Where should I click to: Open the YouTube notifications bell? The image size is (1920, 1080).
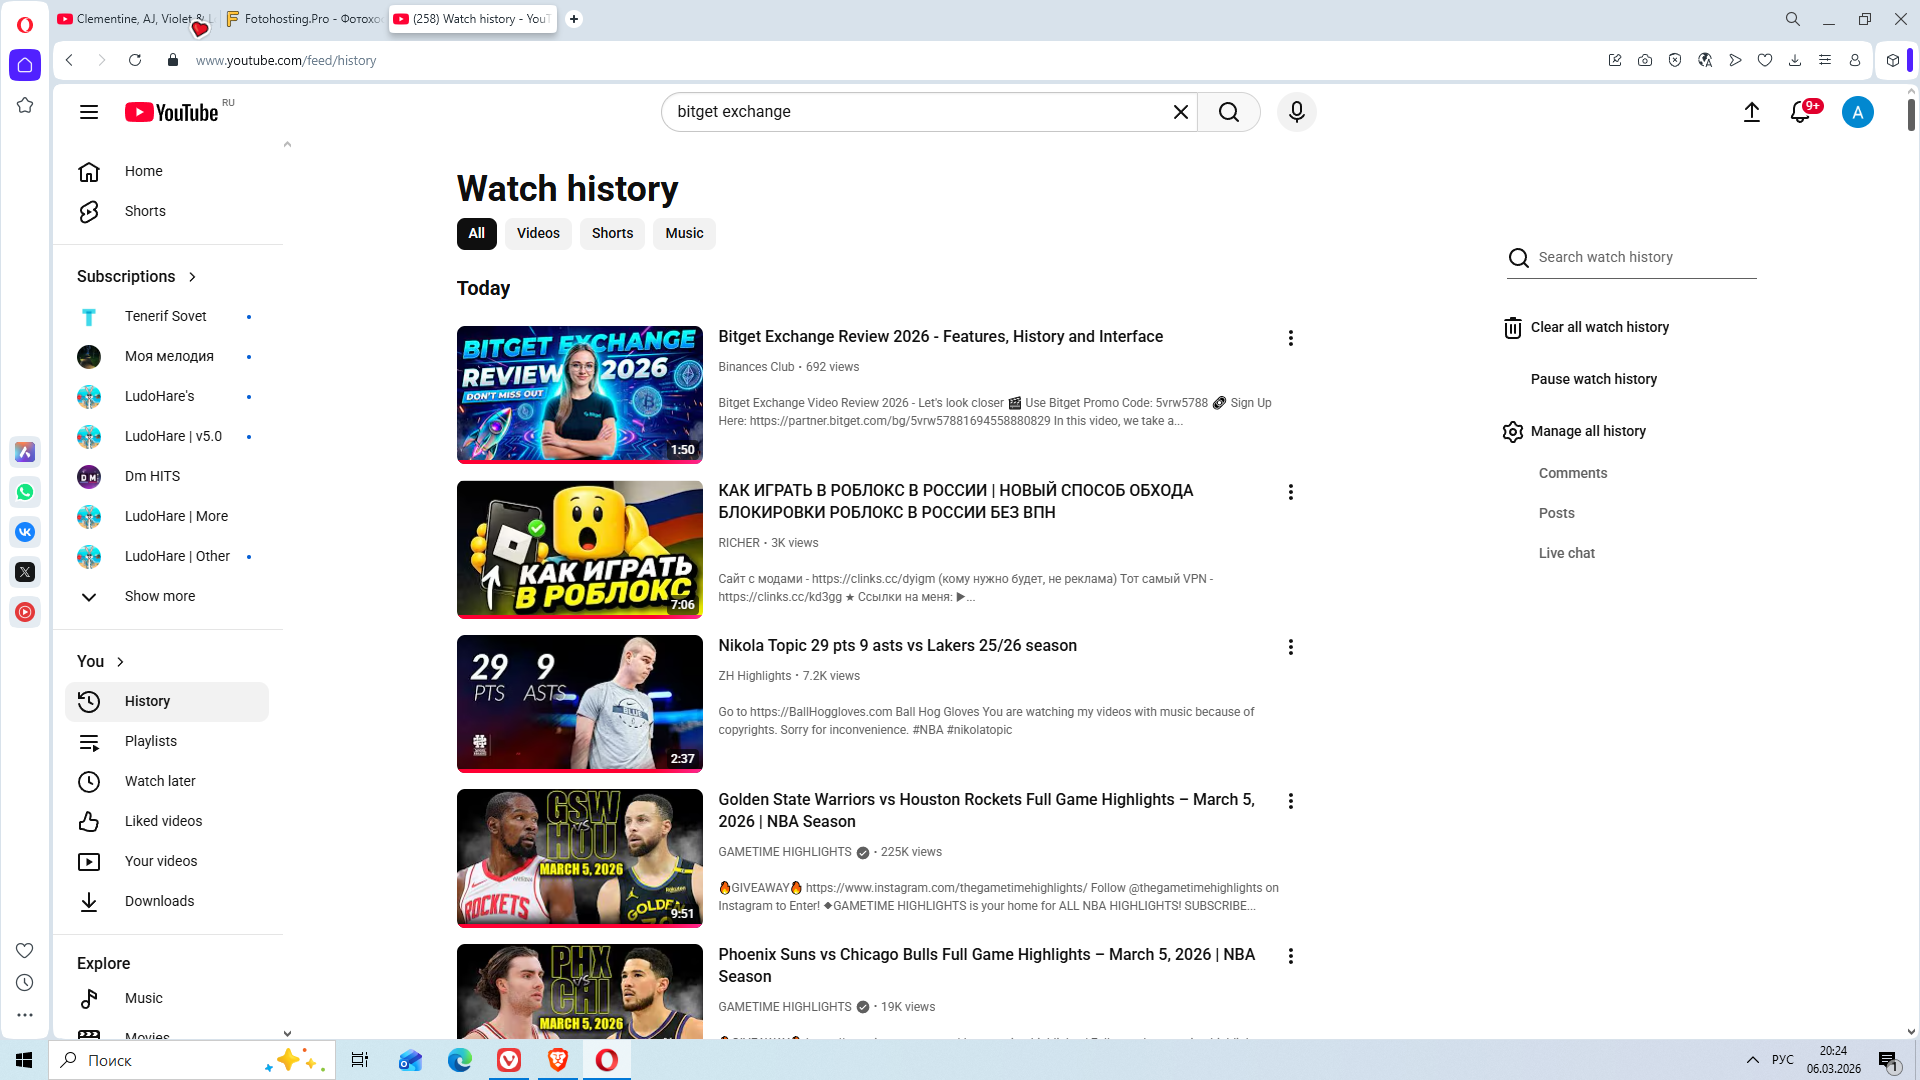click(x=1800, y=112)
